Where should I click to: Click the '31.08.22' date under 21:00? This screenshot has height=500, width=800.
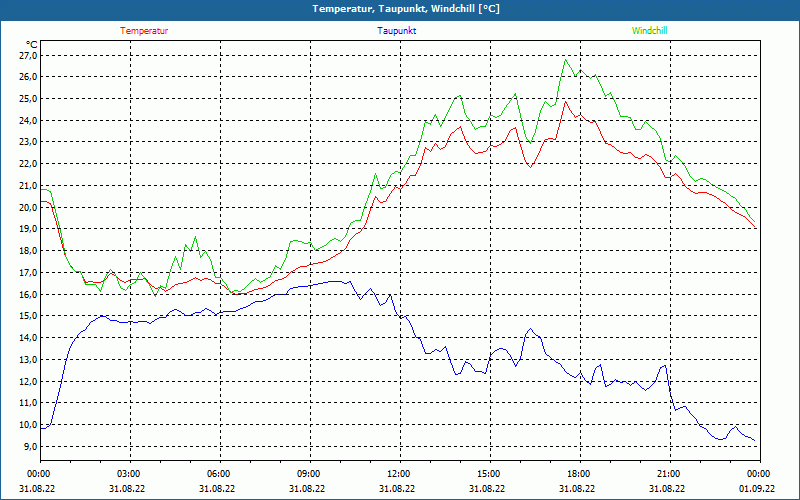[667, 488]
